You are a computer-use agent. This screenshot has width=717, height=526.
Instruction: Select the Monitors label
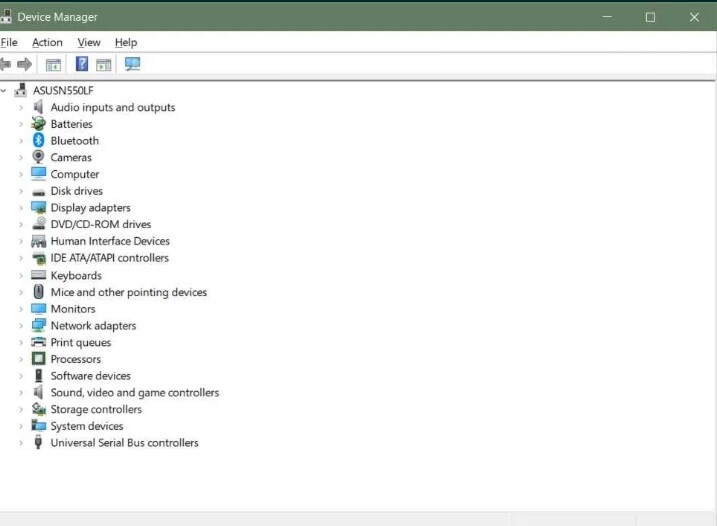(73, 309)
